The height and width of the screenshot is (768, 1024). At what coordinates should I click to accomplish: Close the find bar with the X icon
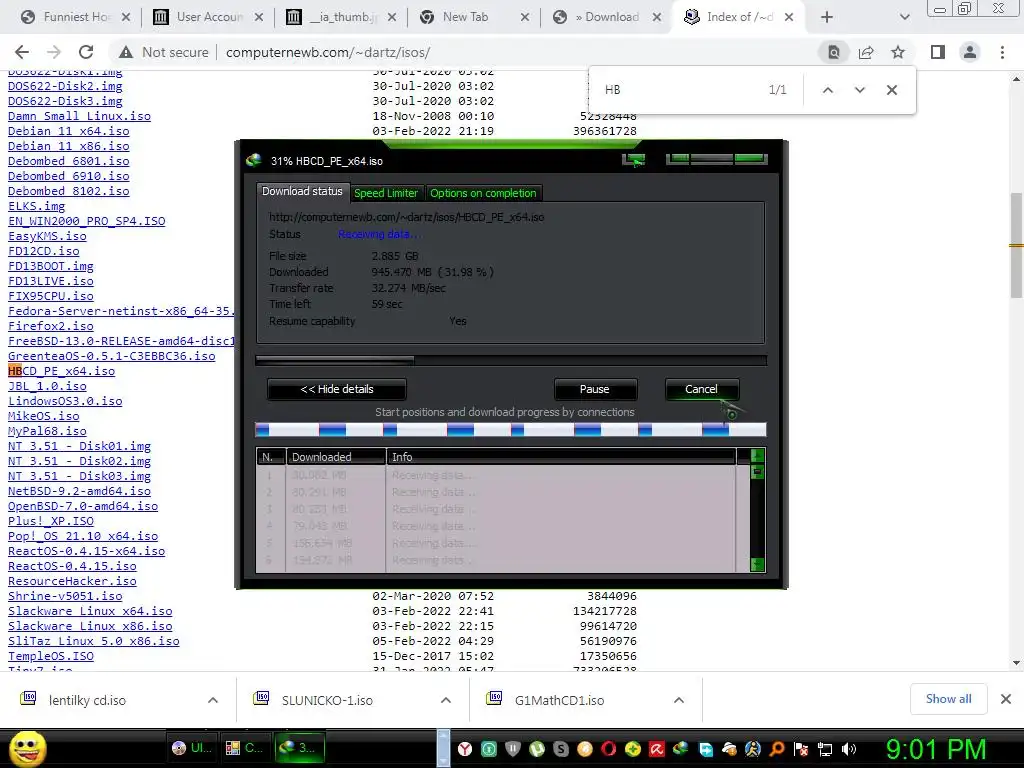[892, 90]
